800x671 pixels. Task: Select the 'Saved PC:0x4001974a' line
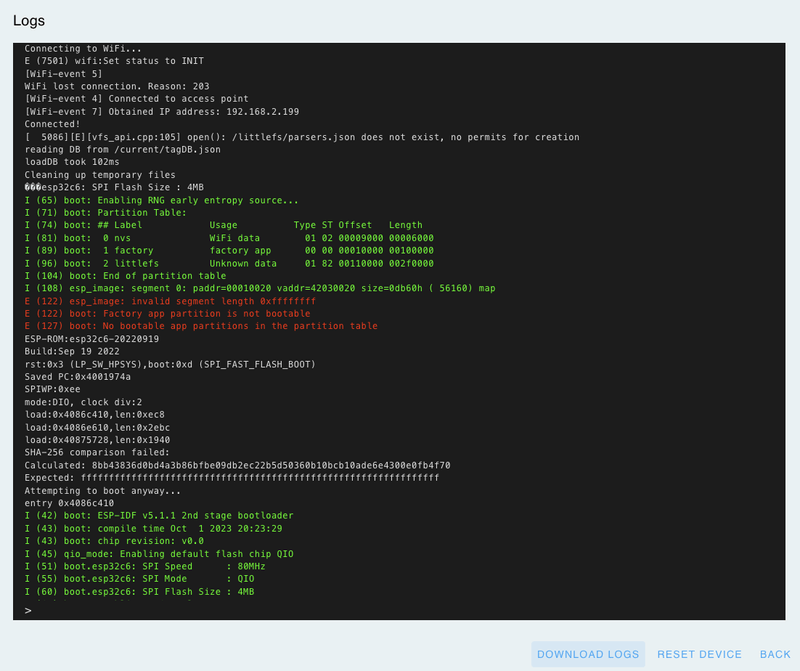78,377
